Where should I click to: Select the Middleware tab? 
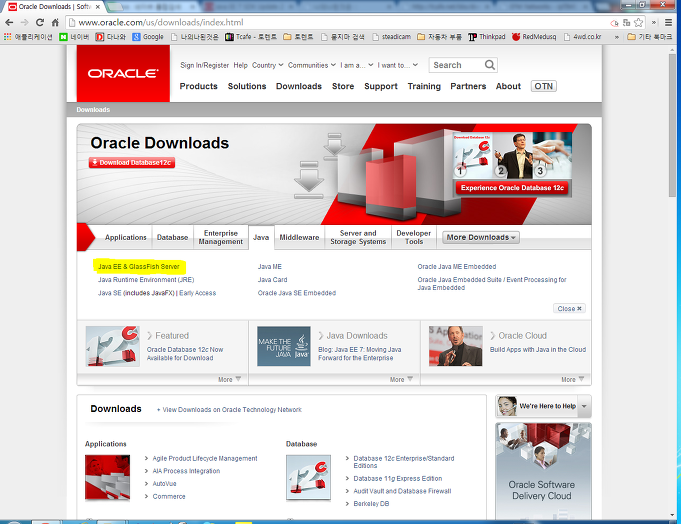coord(299,237)
